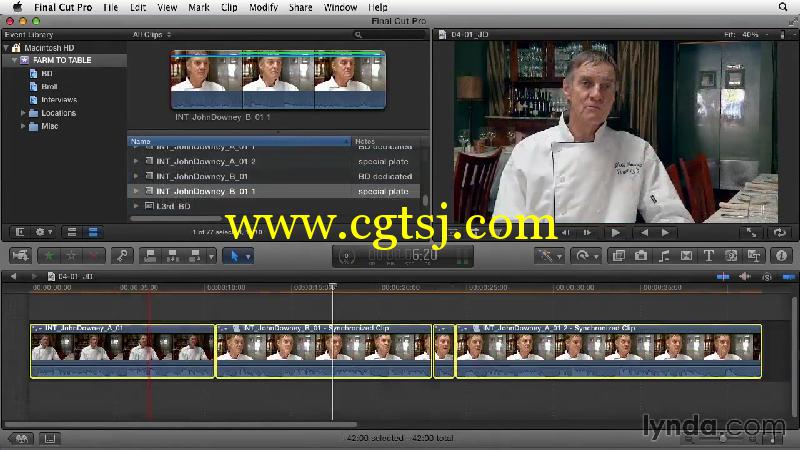This screenshot has width=800, height=450.
Task: Click the browser search field
Action: [x=389, y=35]
